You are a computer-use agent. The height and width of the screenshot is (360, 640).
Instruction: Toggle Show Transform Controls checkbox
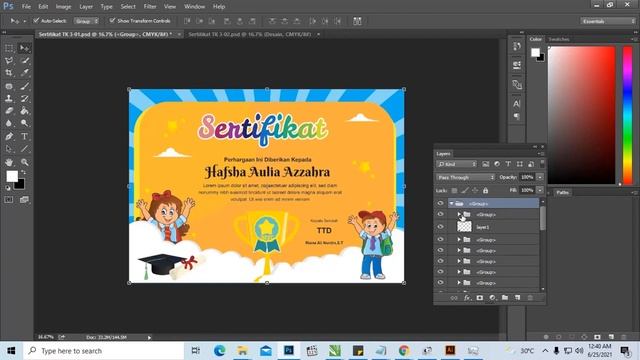click(x=112, y=20)
